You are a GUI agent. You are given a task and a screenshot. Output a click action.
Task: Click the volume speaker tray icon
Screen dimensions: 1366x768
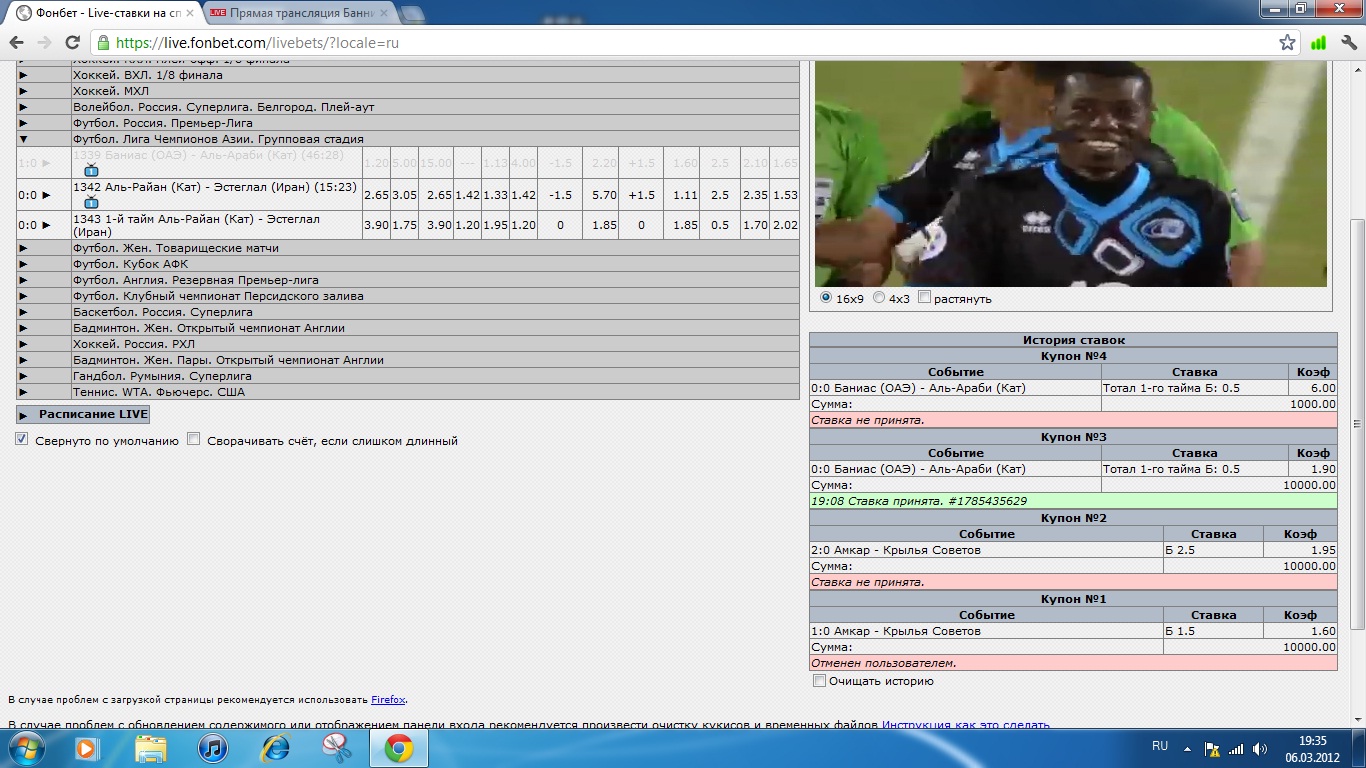coord(1260,748)
